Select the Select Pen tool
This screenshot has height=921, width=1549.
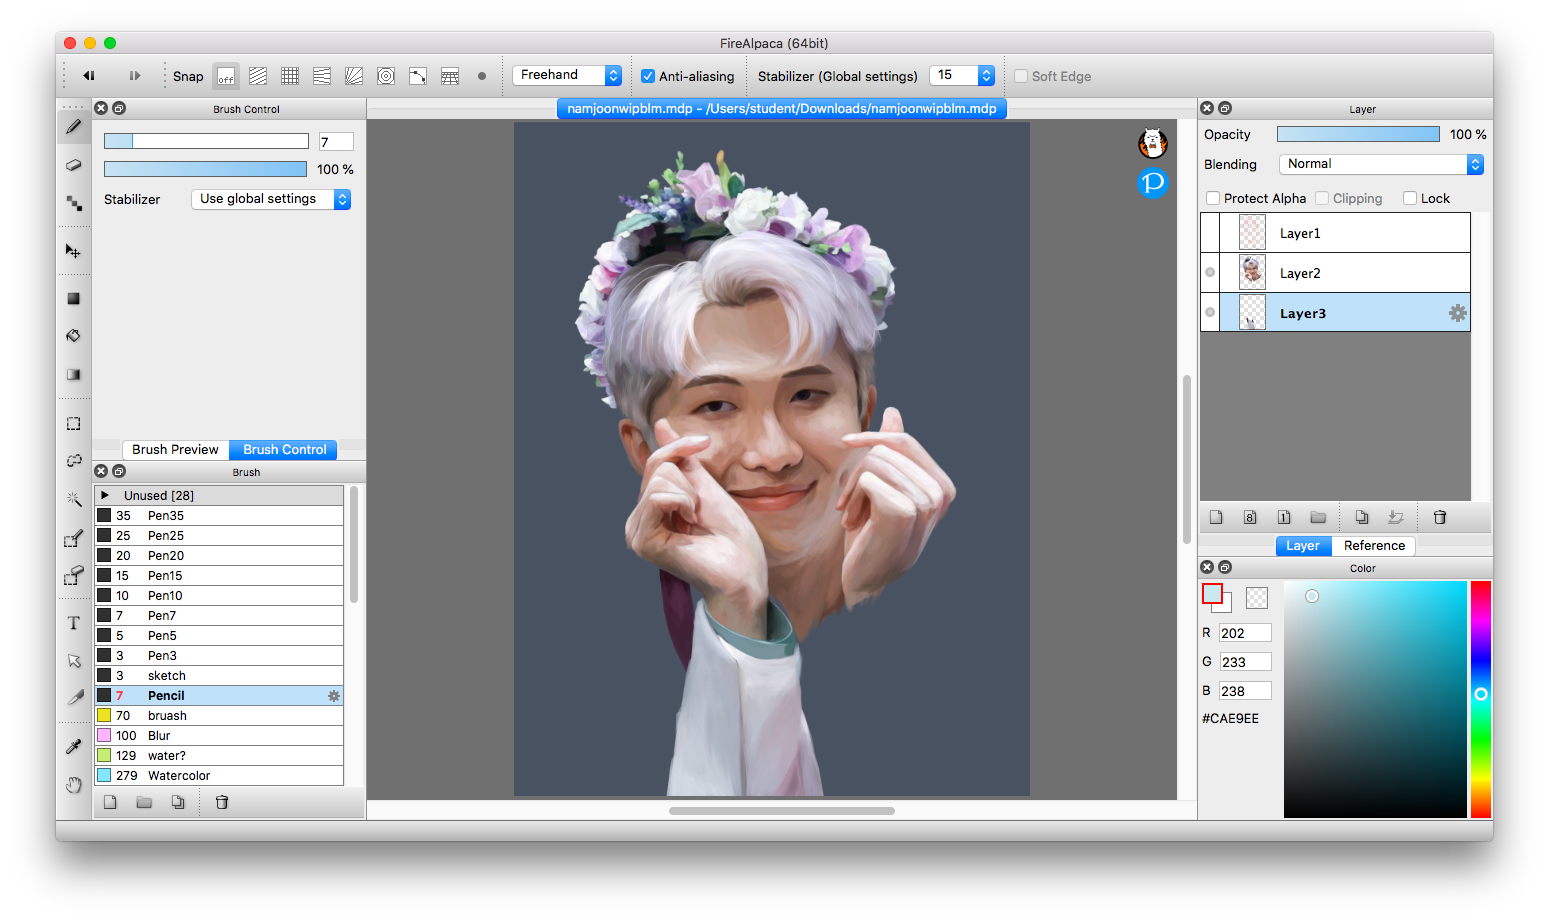(x=74, y=538)
